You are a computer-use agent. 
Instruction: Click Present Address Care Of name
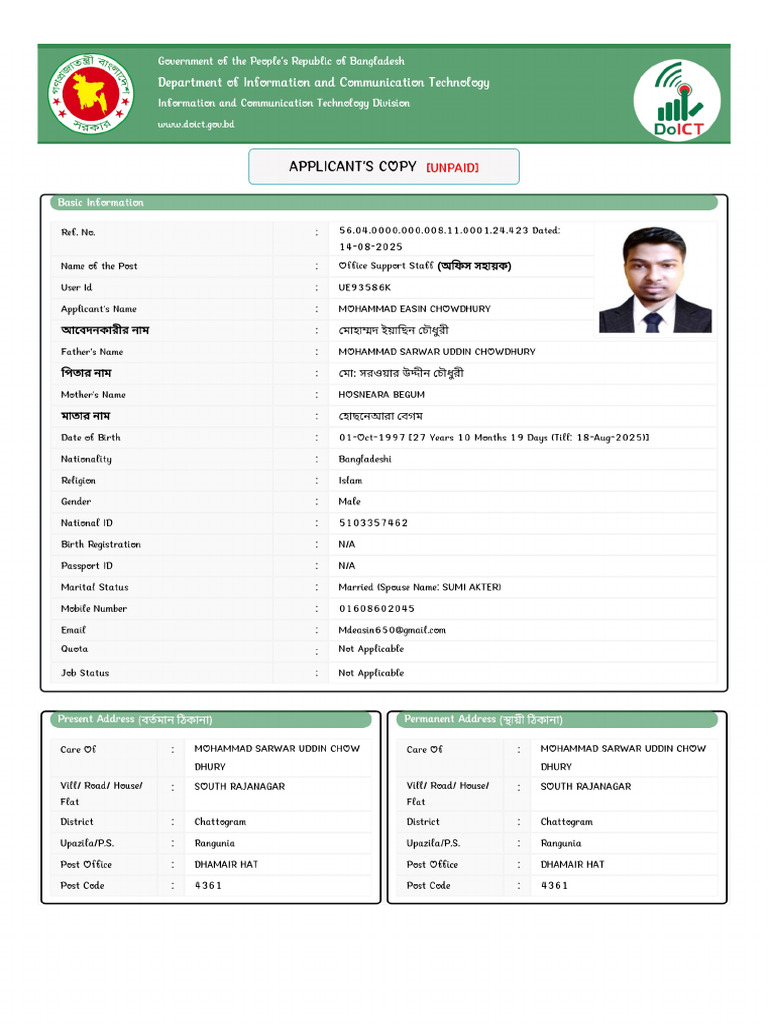click(x=277, y=758)
